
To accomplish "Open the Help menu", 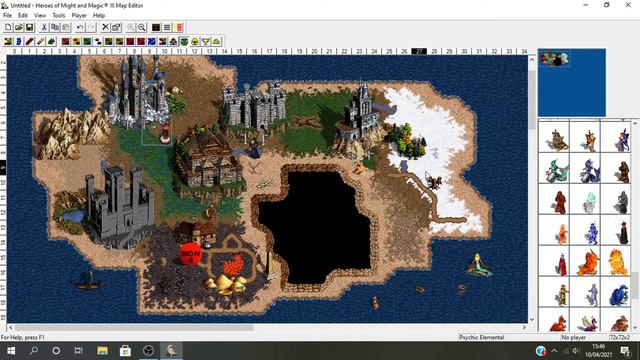I will [x=99, y=15].
